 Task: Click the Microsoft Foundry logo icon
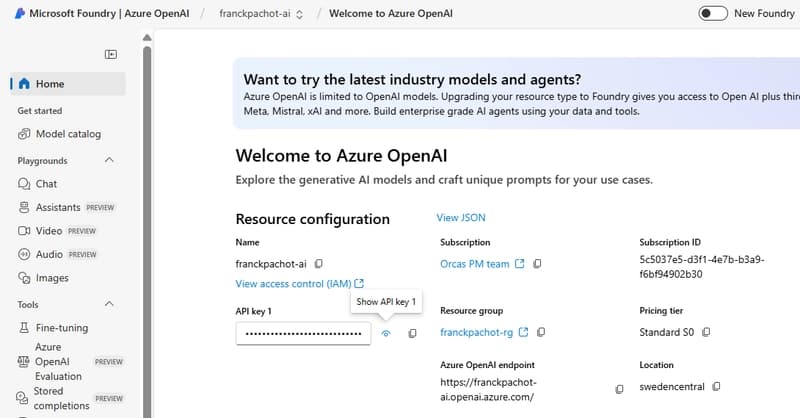point(20,13)
